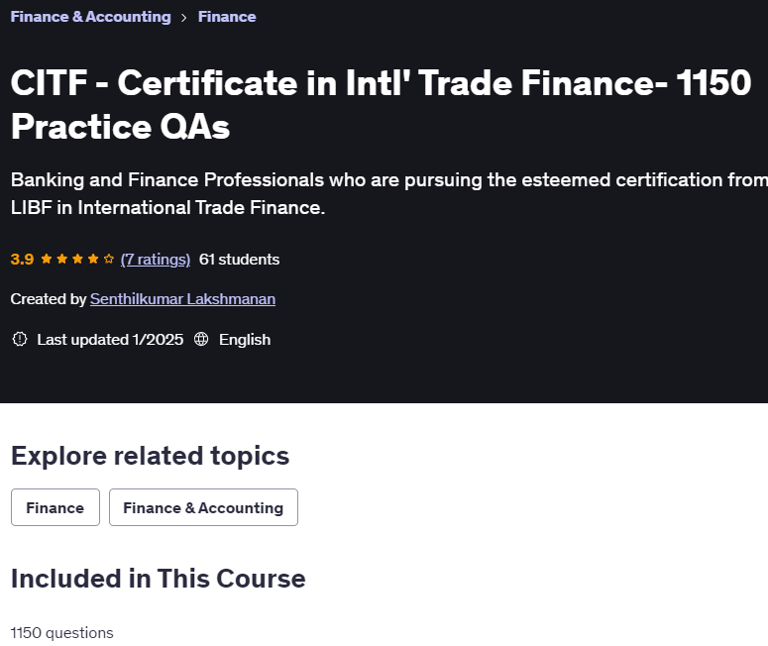The image size is (768, 646).
Task: Click the "Last updated 1/2025" text
Action: pyautogui.click(x=110, y=339)
